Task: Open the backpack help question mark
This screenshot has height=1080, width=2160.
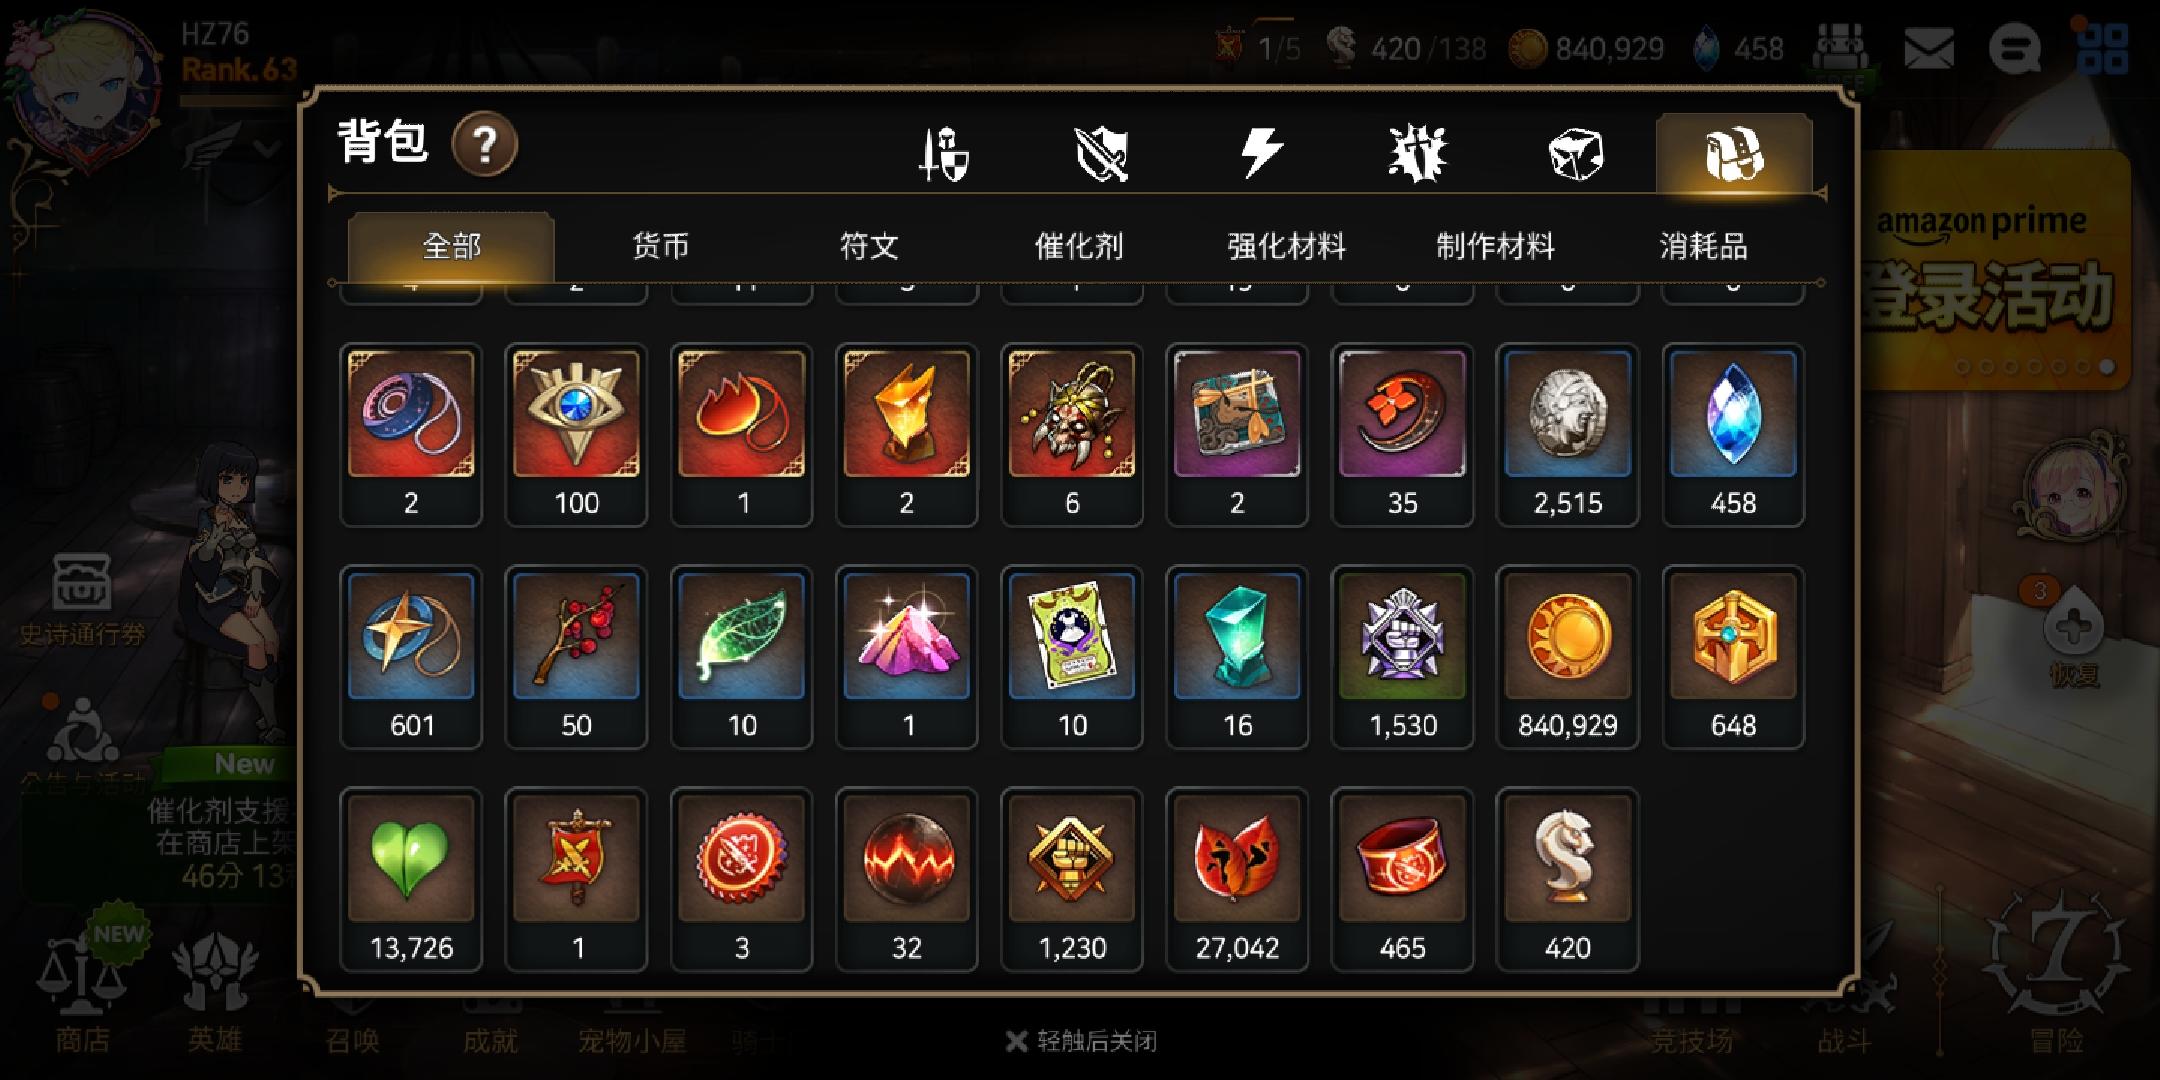Action: pos(485,146)
